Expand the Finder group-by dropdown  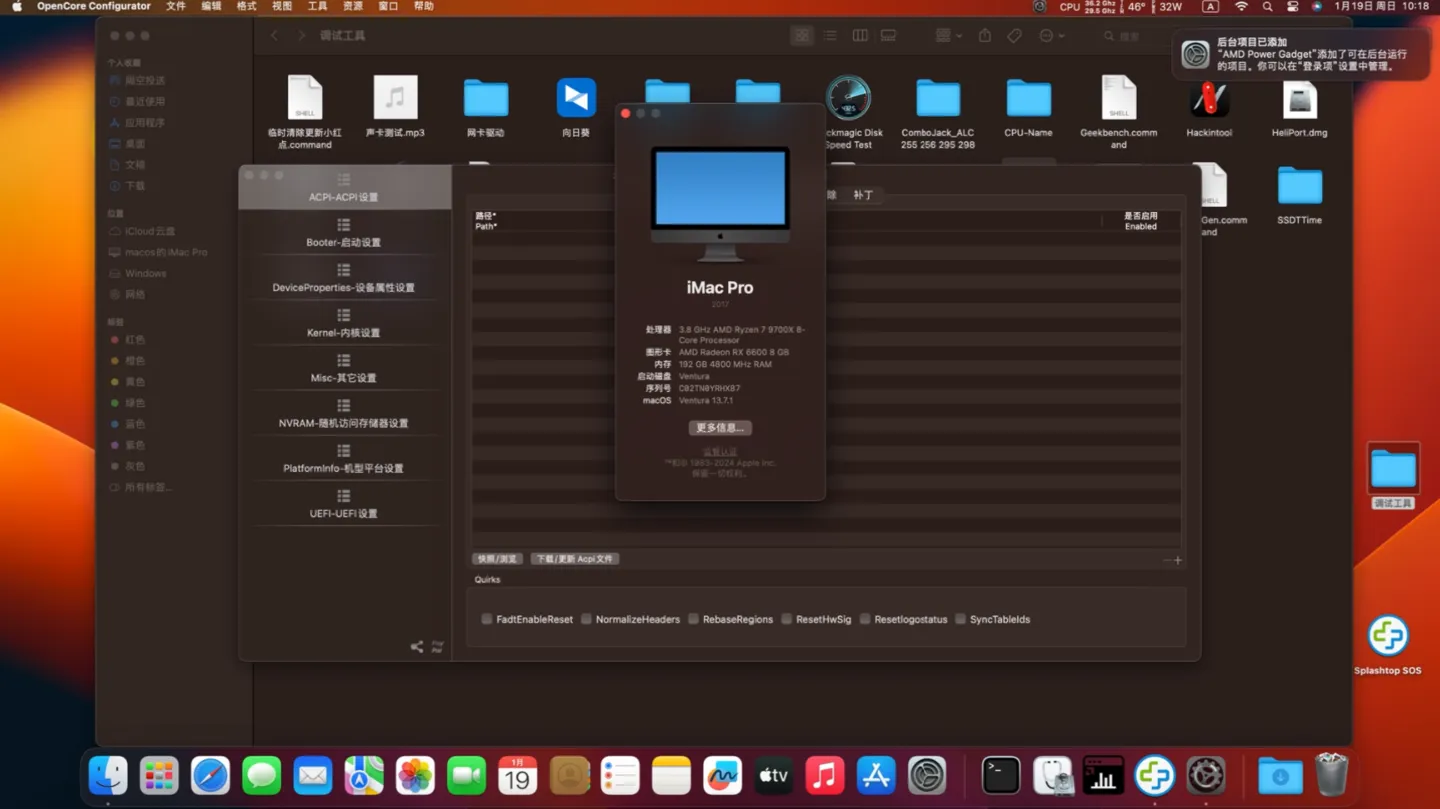pos(948,36)
